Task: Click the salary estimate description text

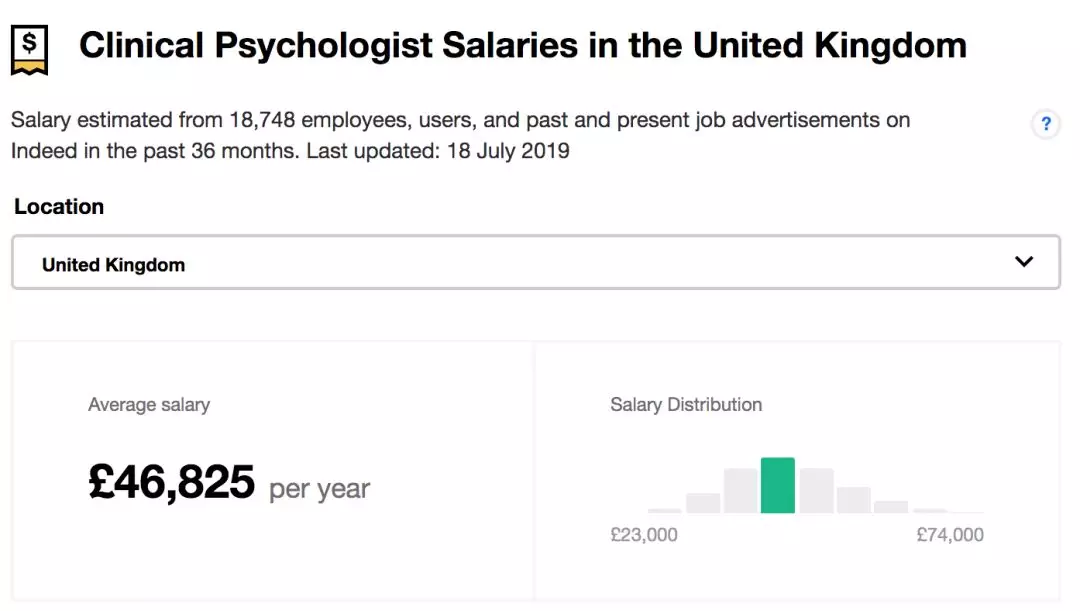Action: pos(460,121)
